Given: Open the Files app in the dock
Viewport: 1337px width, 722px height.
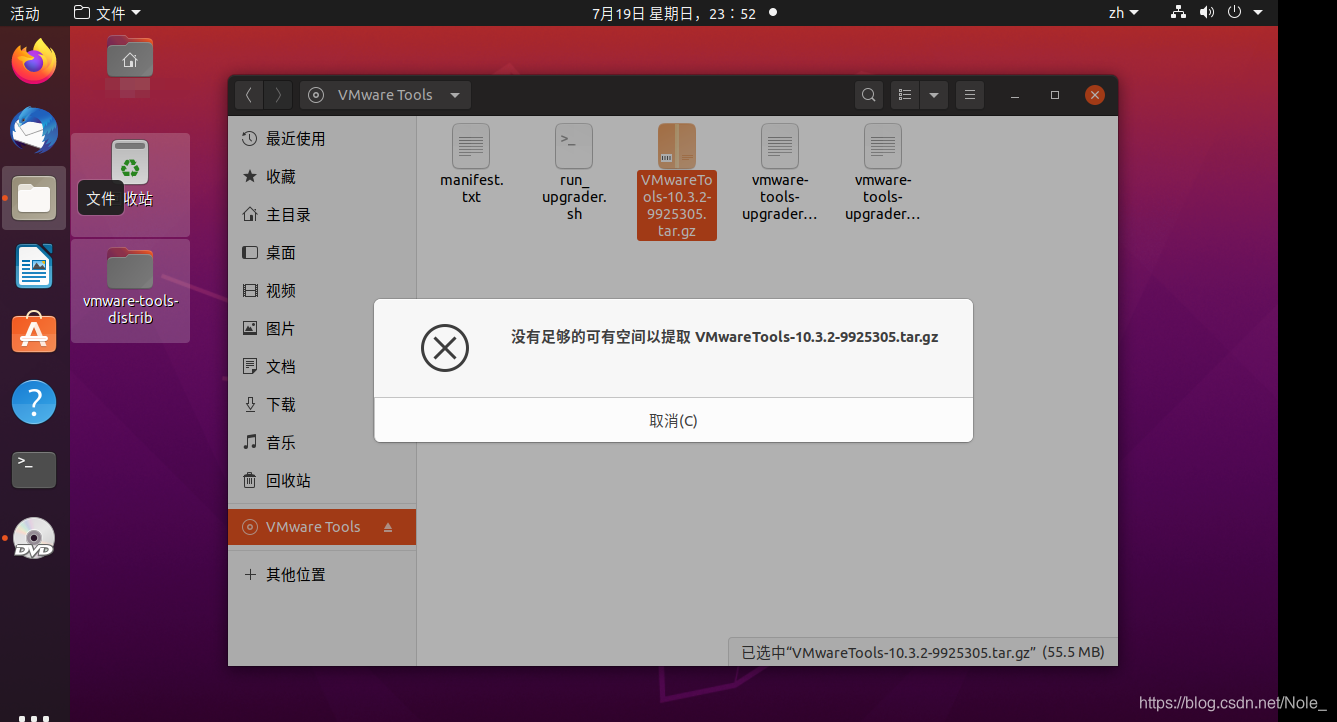Looking at the screenshot, I should 34,198.
